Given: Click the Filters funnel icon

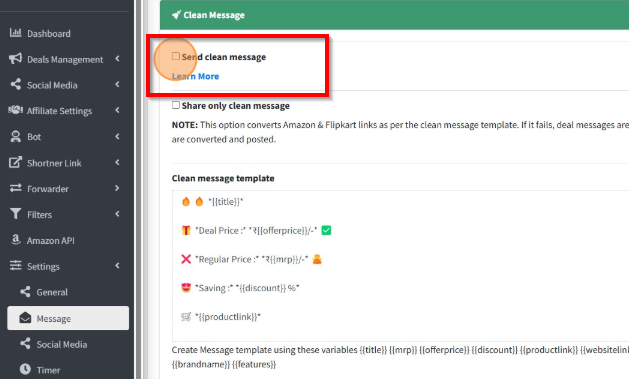Looking at the screenshot, I should click(x=15, y=213).
